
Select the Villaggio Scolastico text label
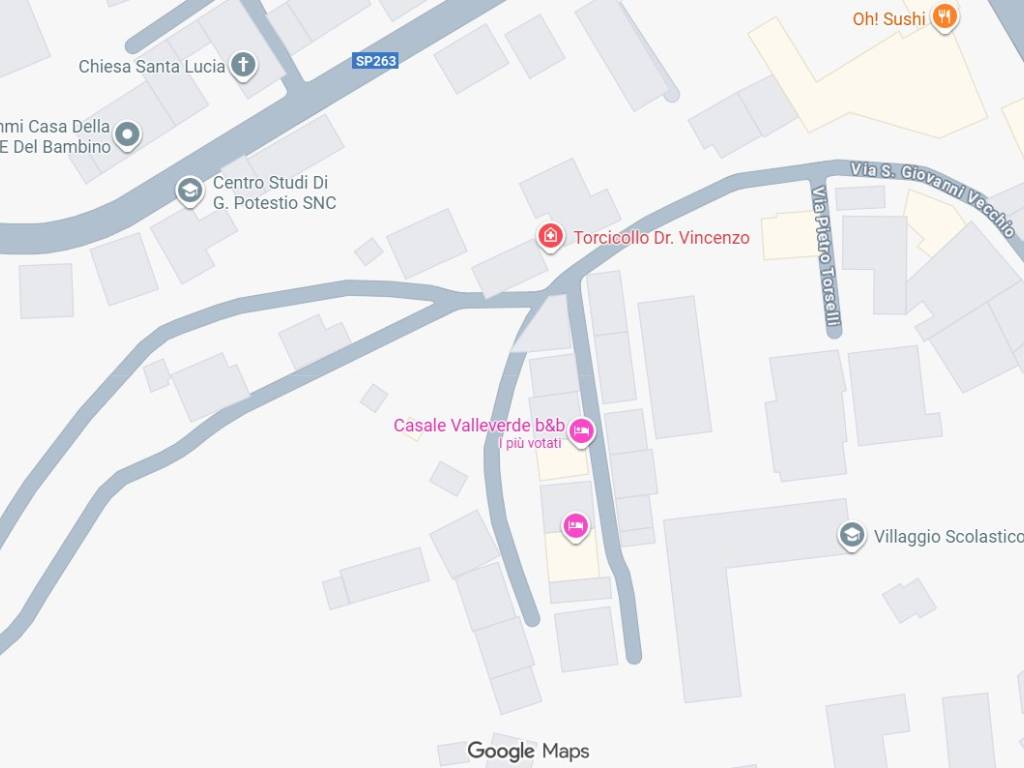[948, 536]
